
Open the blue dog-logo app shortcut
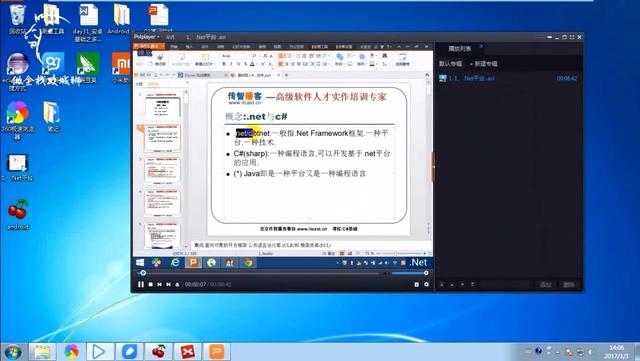[52, 65]
